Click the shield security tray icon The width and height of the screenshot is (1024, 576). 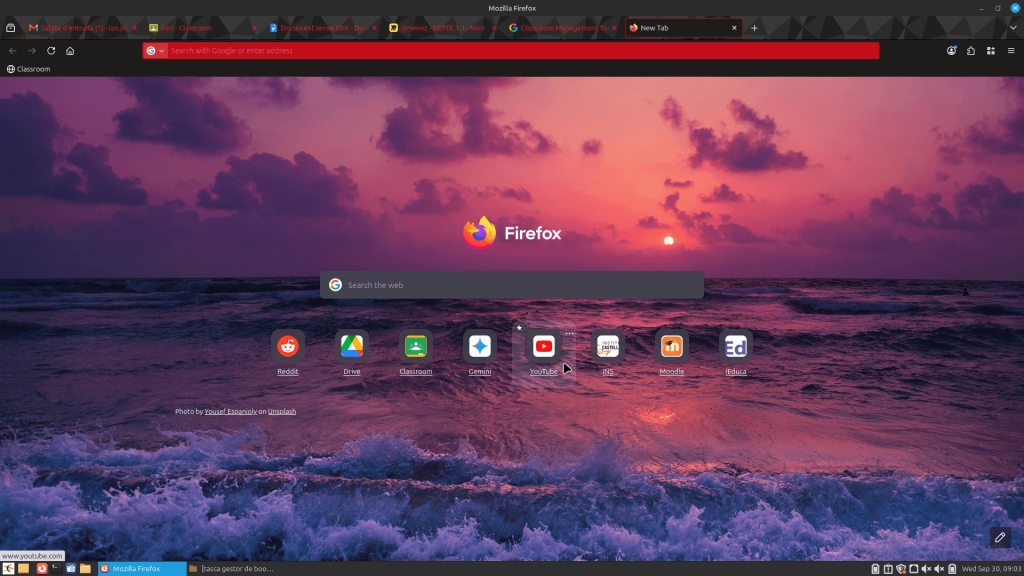pos(901,569)
